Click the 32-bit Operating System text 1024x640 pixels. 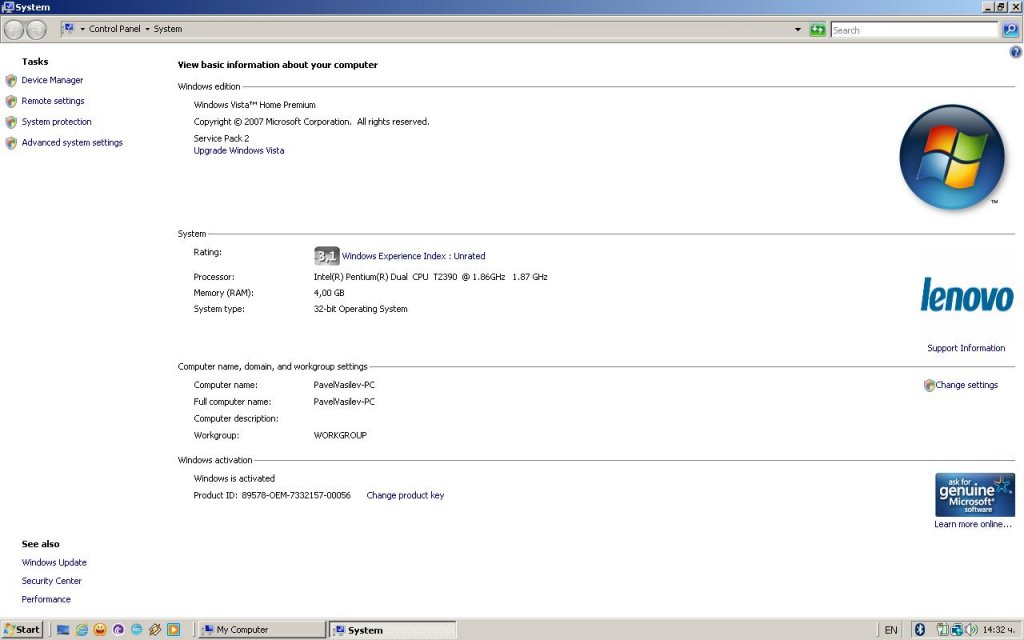360,310
